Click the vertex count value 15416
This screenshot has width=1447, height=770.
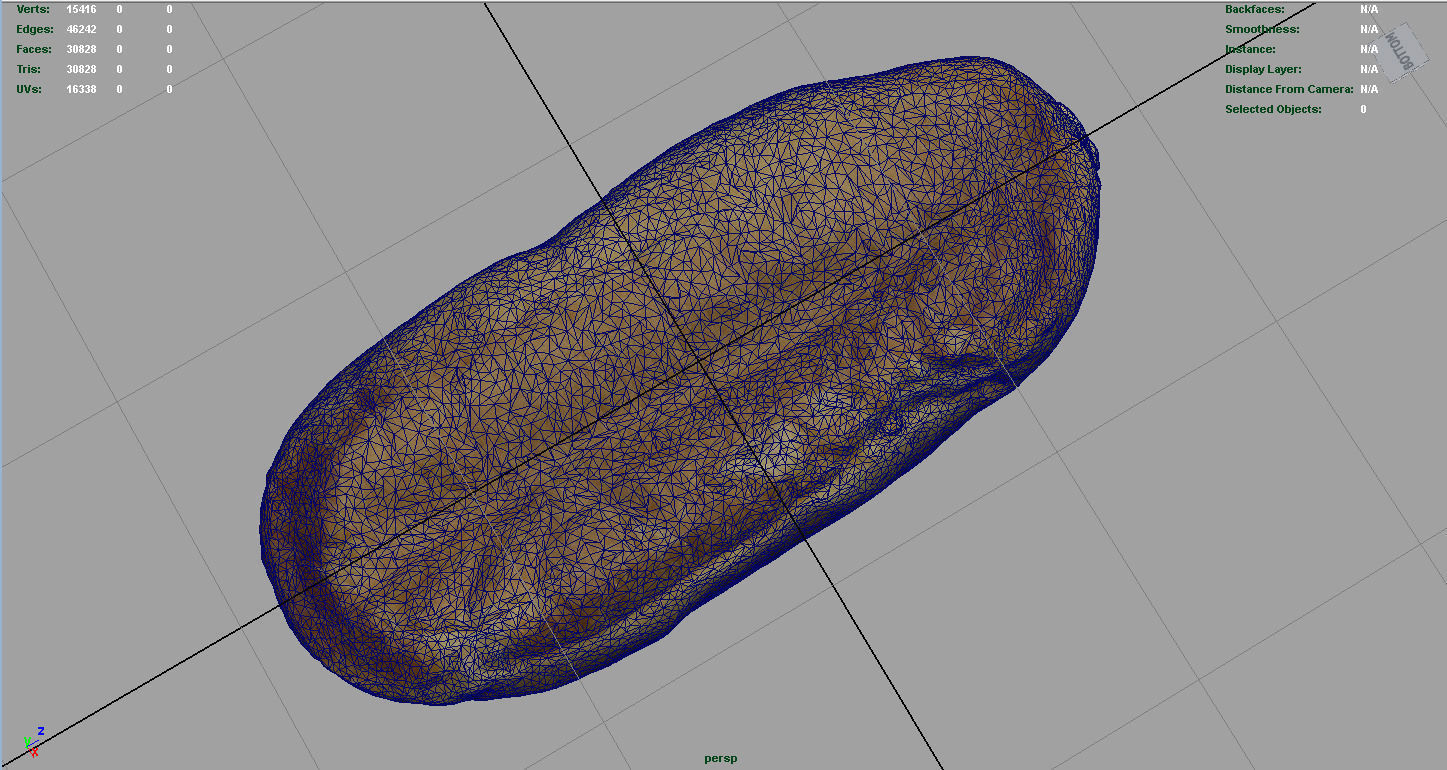tap(81, 9)
